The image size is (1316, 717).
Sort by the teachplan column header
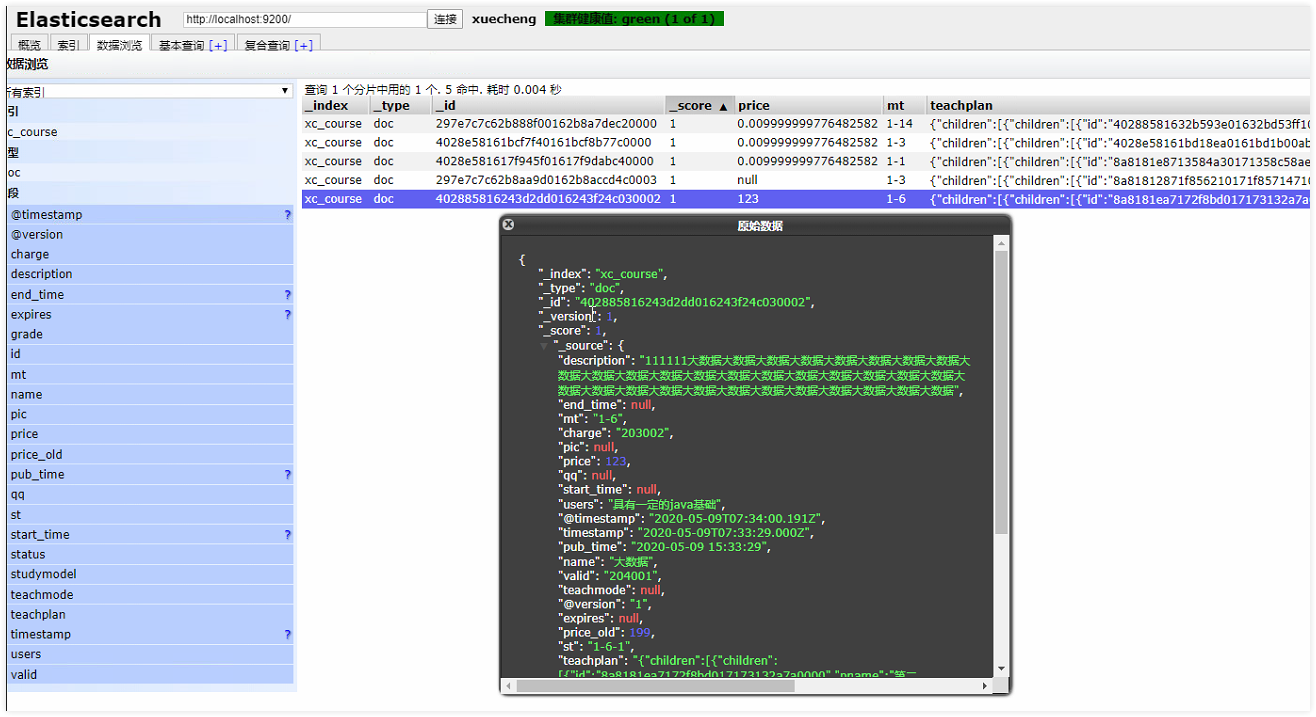point(1118,105)
